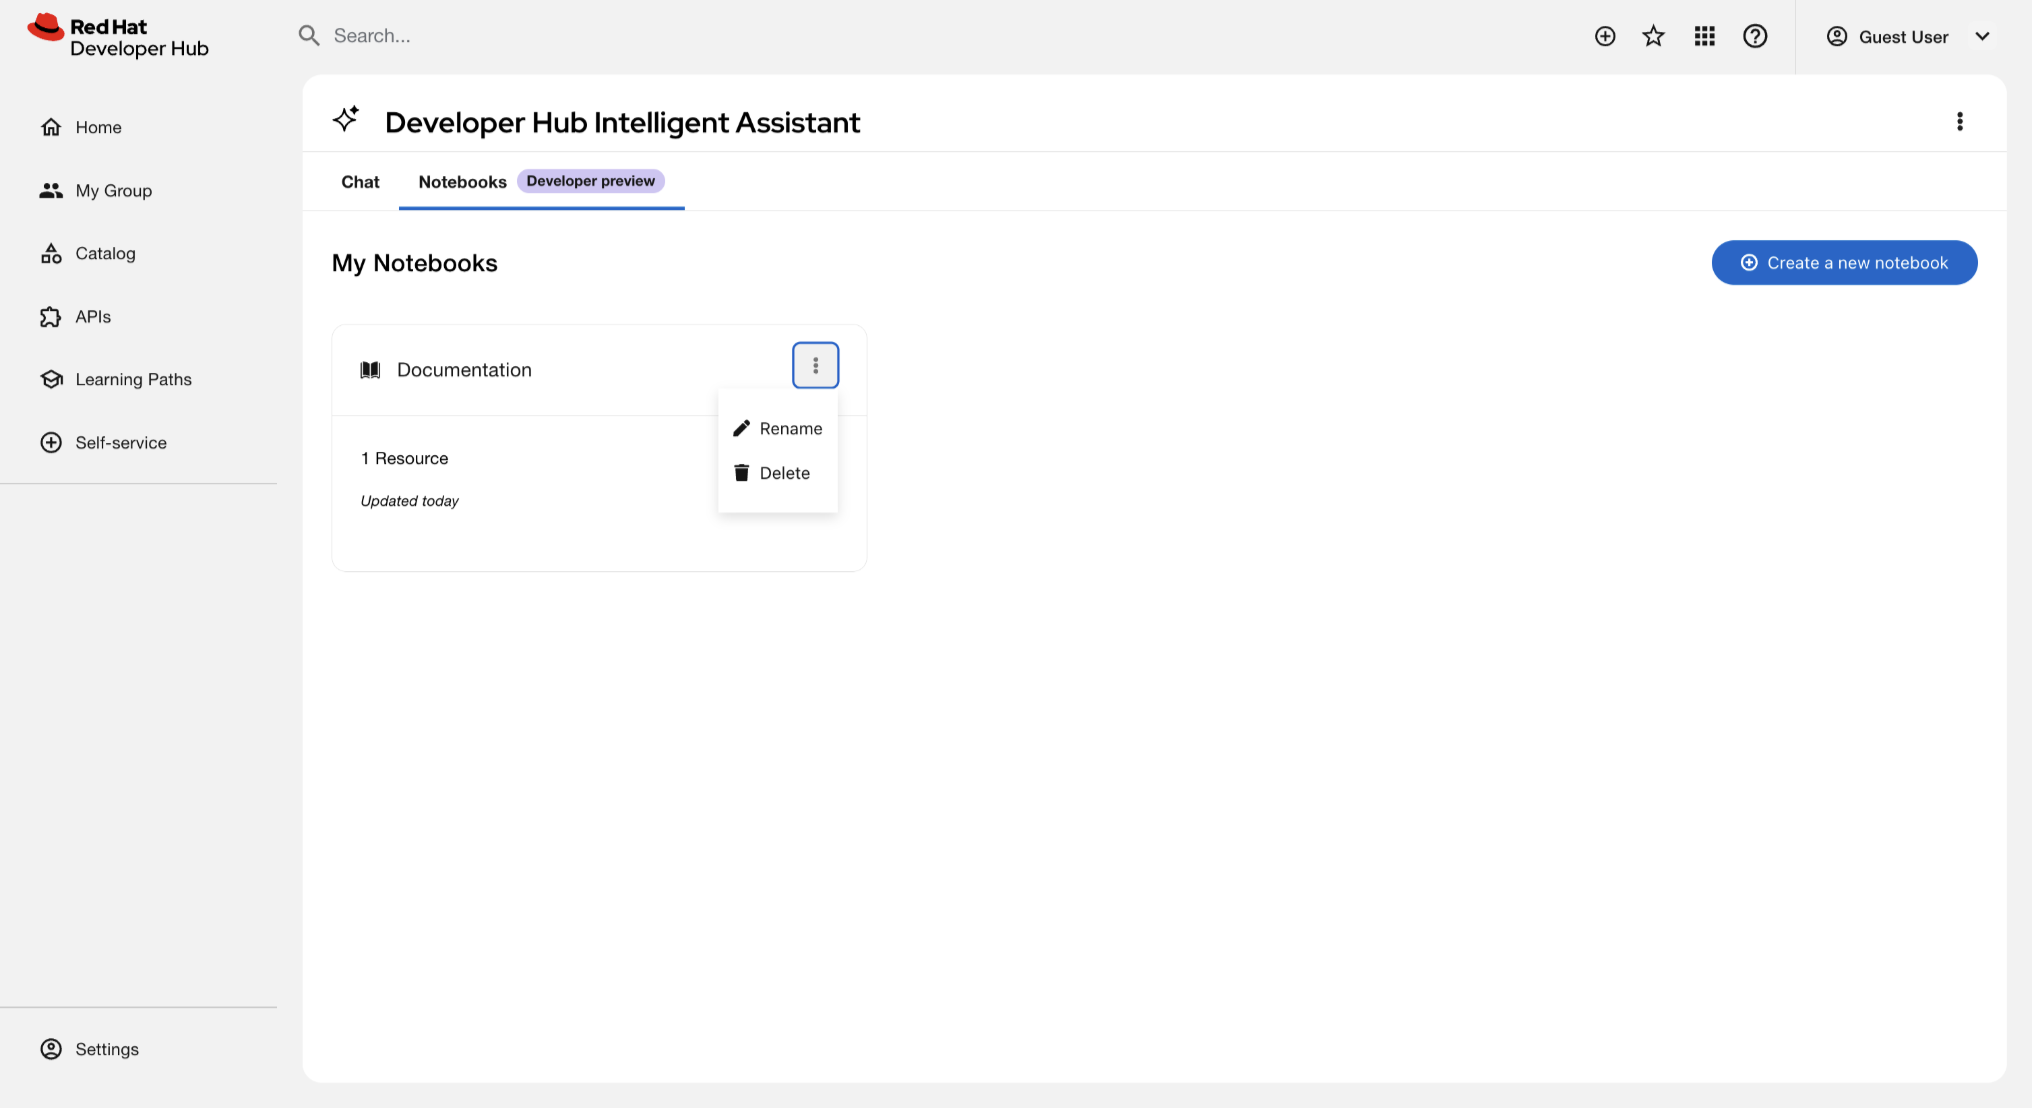2032x1108 pixels.
Task: Navigate to APIs in the sidebar
Action: 75,316
